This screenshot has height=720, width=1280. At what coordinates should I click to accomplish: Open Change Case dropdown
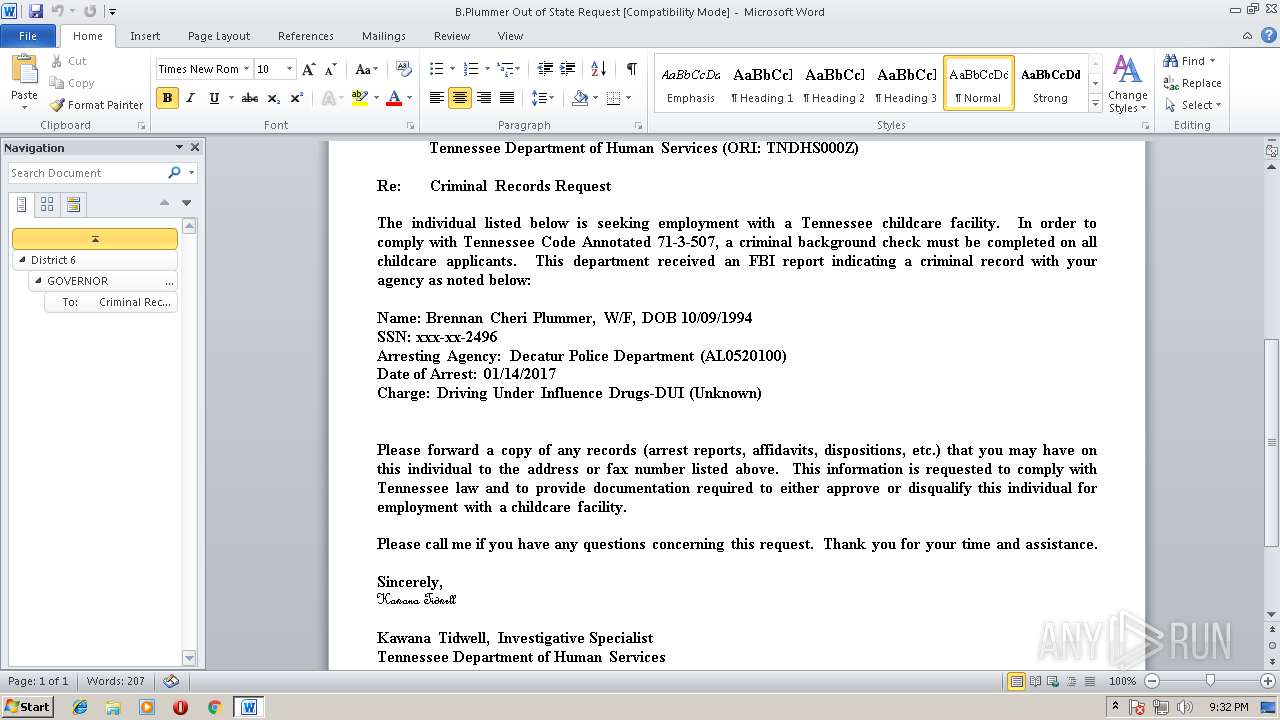click(x=367, y=69)
